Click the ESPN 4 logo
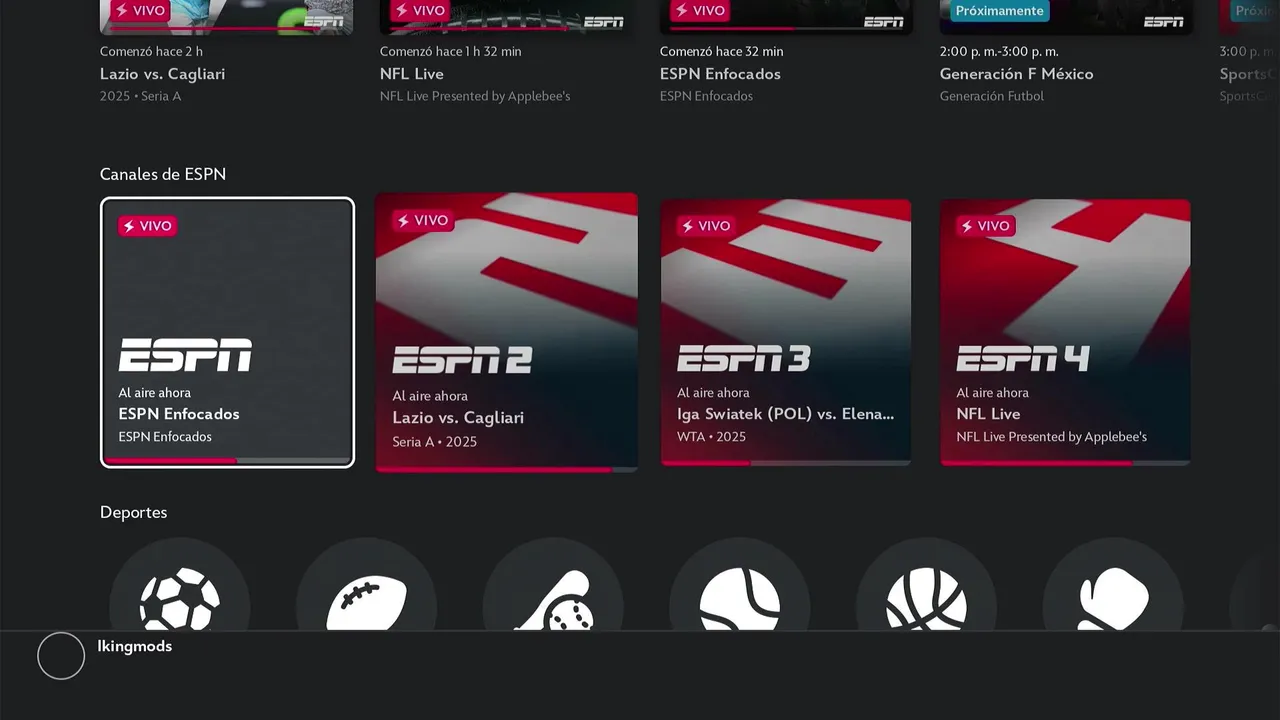1280x720 pixels. point(1022,358)
